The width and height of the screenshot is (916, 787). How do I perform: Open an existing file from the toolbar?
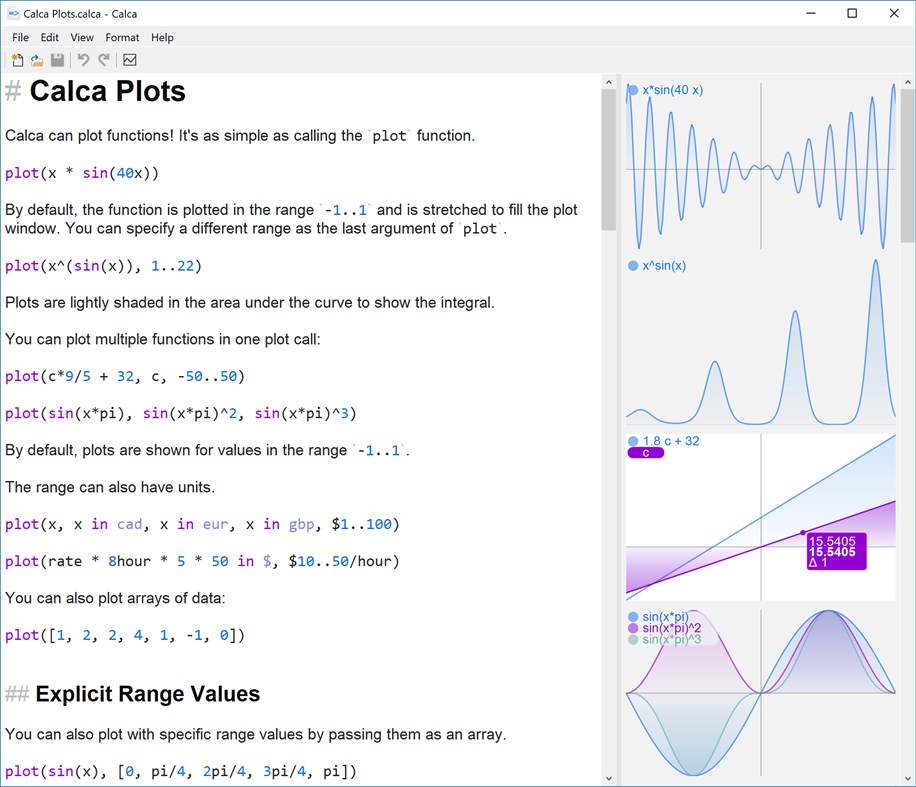point(36,60)
